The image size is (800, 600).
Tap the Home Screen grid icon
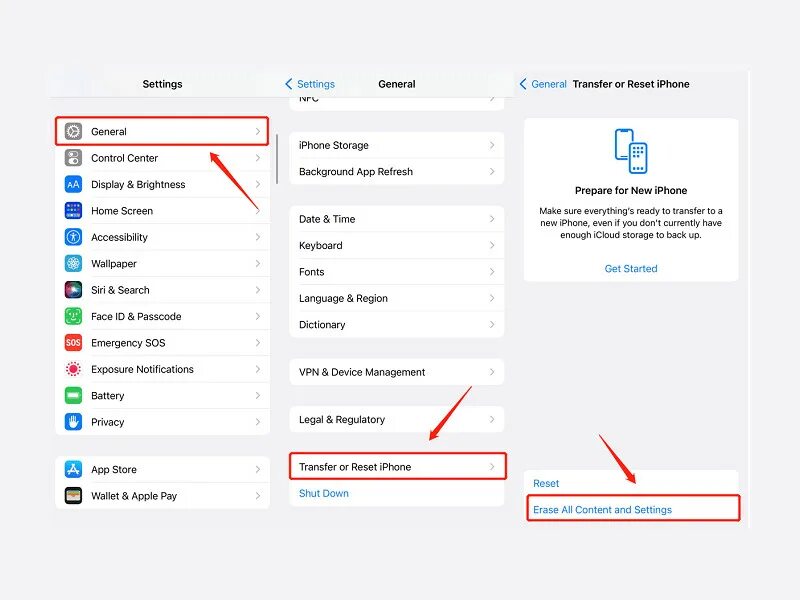click(x=73, y=211)
